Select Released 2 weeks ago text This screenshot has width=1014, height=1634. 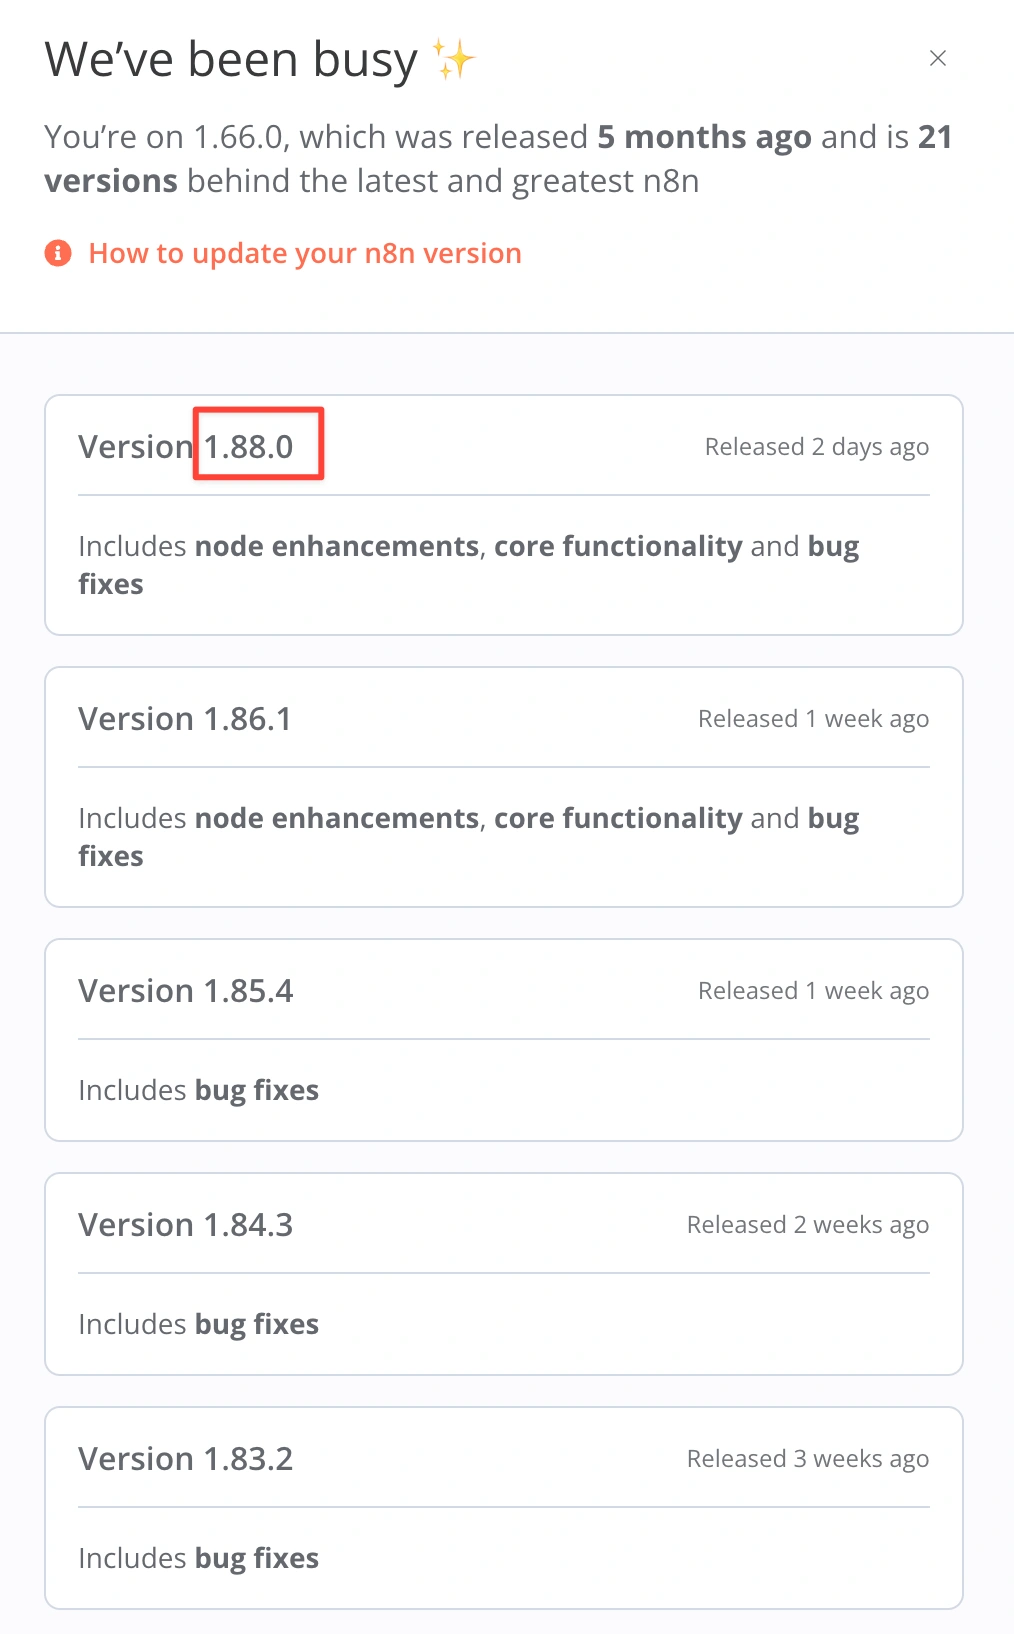pos(808,1225)
